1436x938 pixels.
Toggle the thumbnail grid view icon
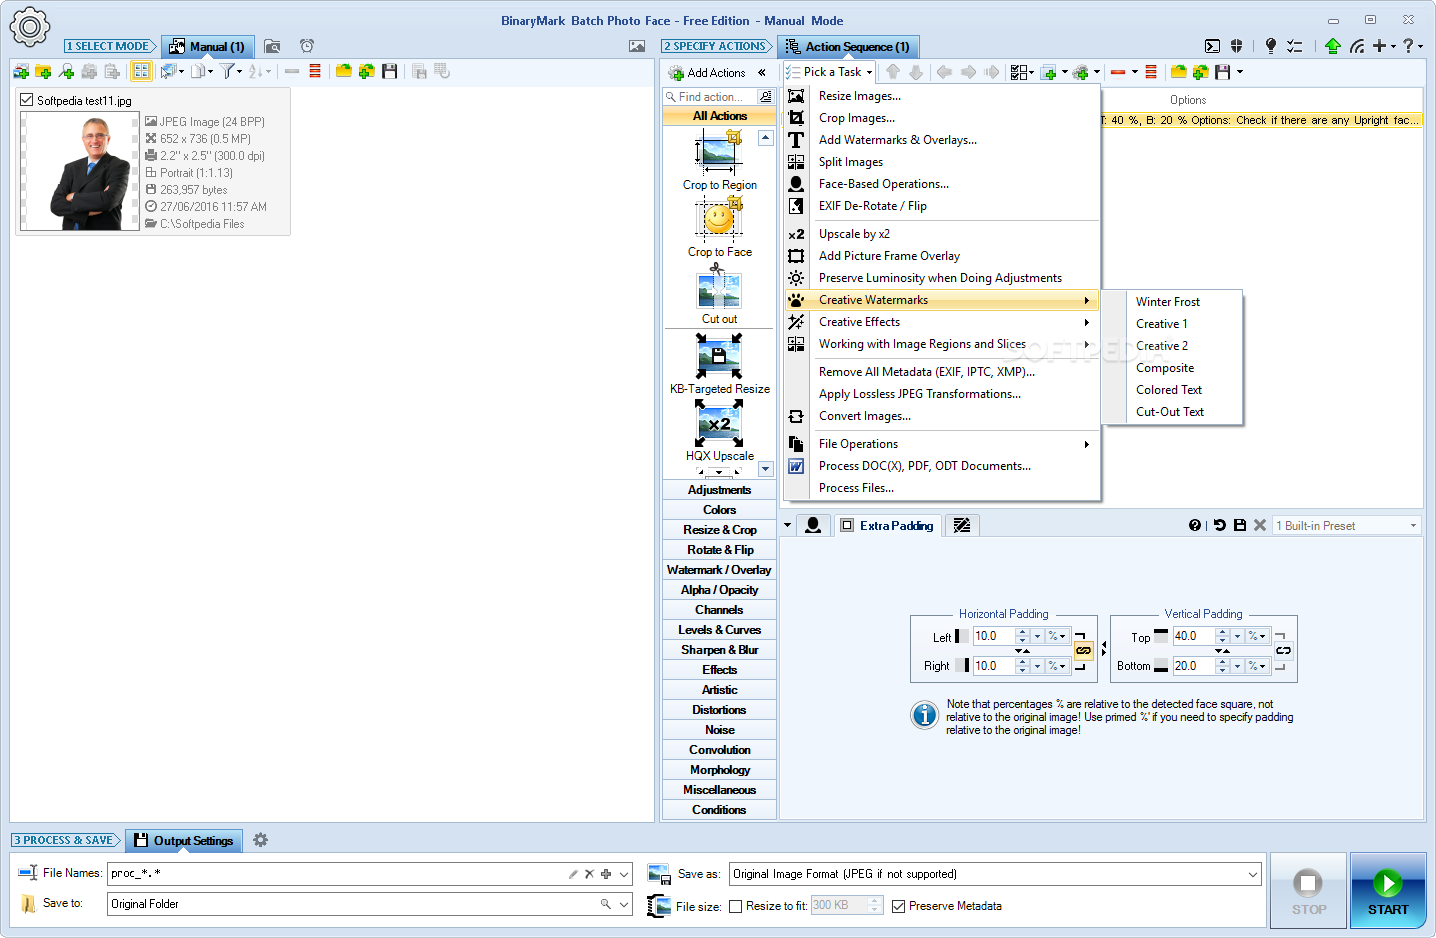[141, 71]
